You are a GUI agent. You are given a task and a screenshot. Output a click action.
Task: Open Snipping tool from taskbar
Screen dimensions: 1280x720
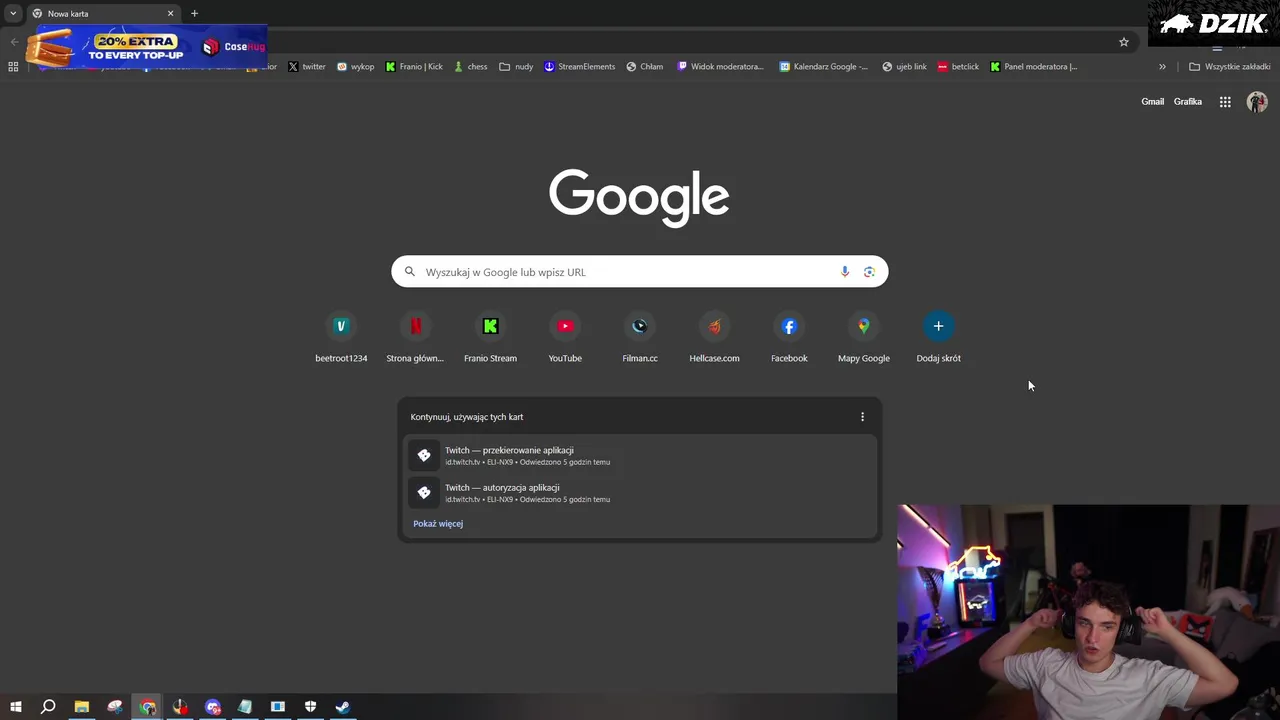point(114,707)
